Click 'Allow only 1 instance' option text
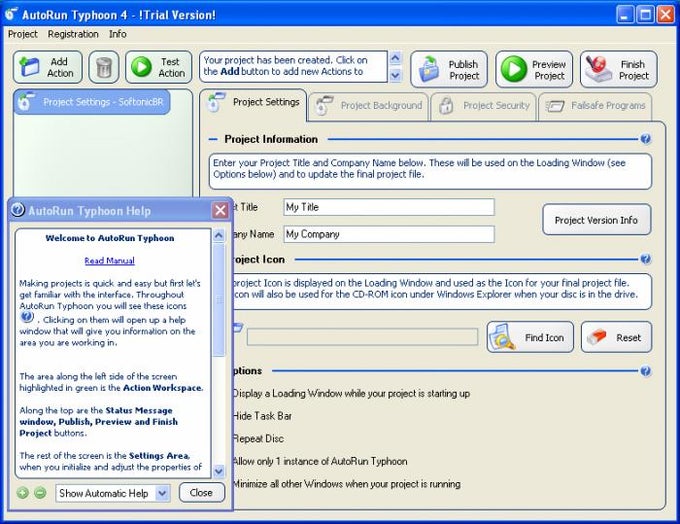 coord(320,461)
